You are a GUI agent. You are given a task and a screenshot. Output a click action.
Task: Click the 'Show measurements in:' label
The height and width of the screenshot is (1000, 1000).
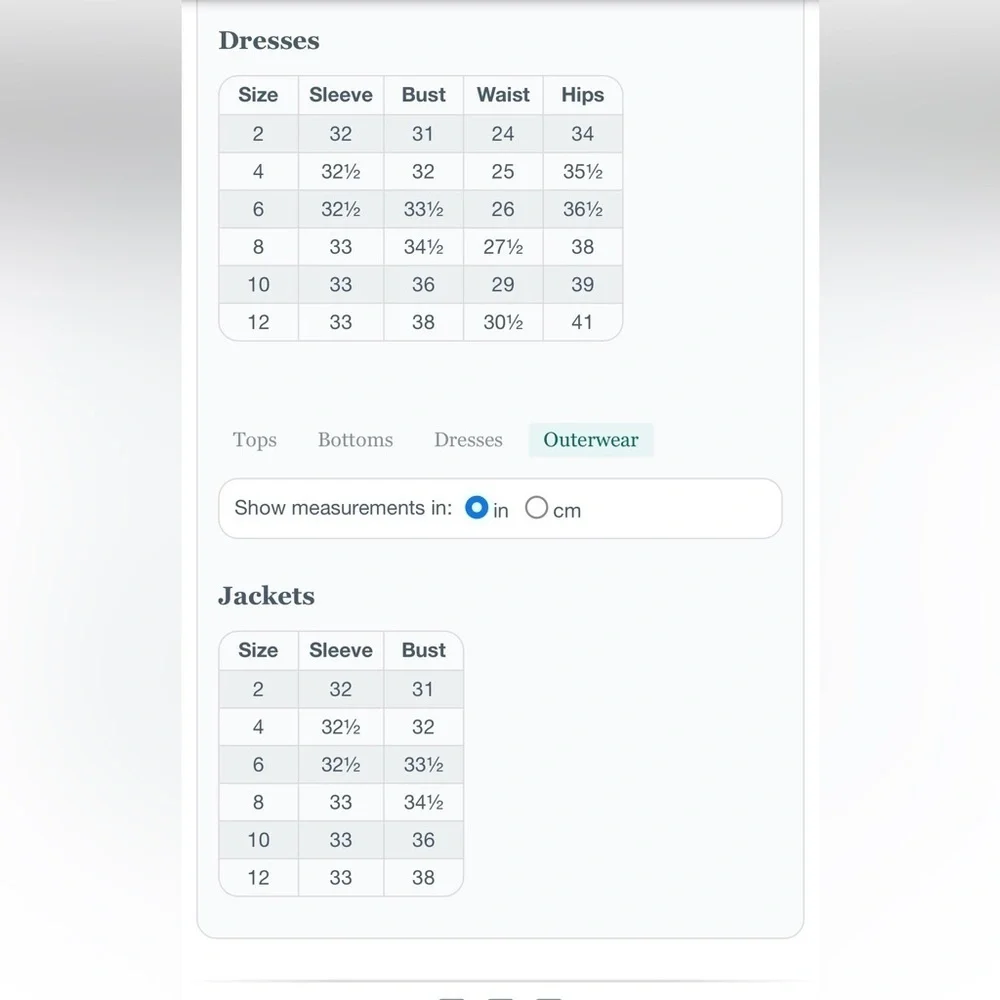[x=343, y=508]
